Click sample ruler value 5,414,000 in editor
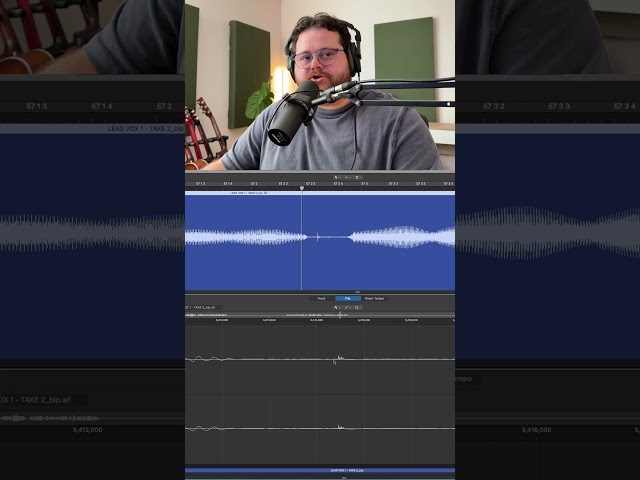The width and height of the screenshot is (640, 480). 316,320
